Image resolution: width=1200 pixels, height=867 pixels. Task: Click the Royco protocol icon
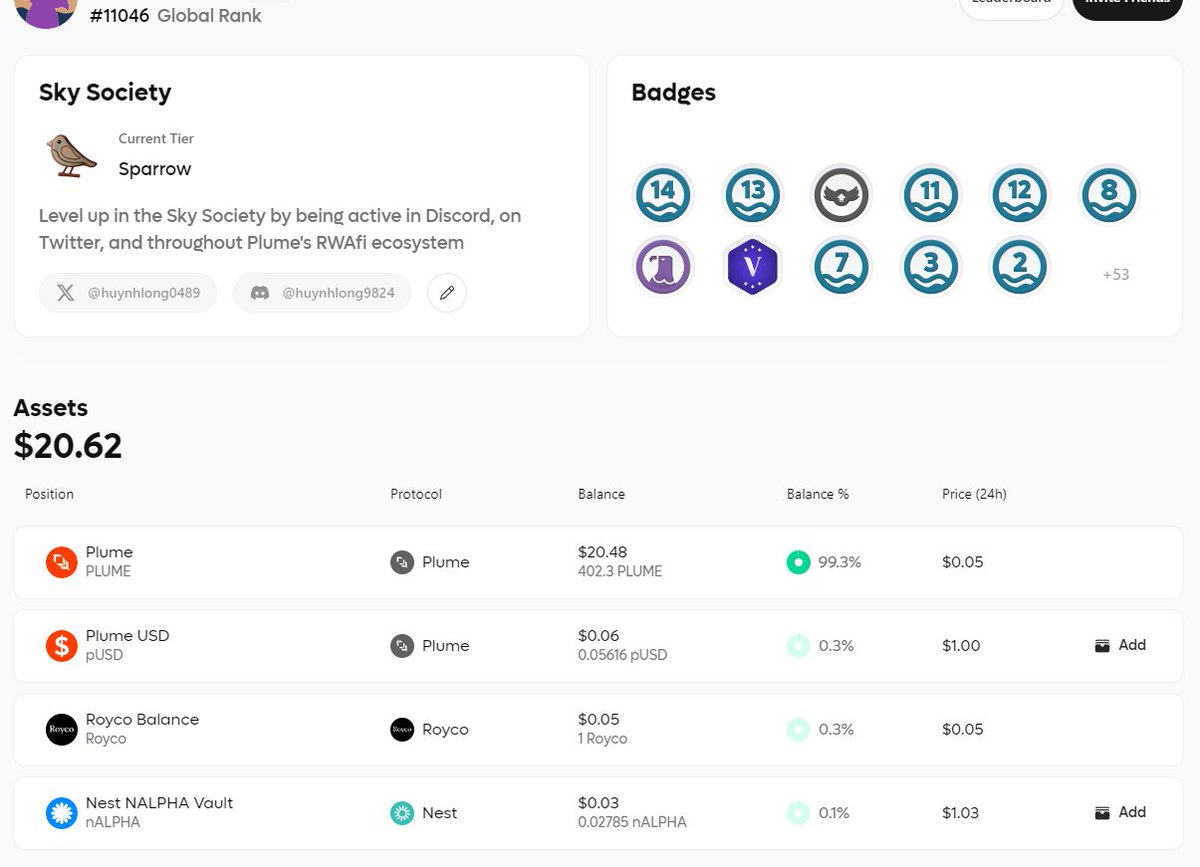click(402, 730)
